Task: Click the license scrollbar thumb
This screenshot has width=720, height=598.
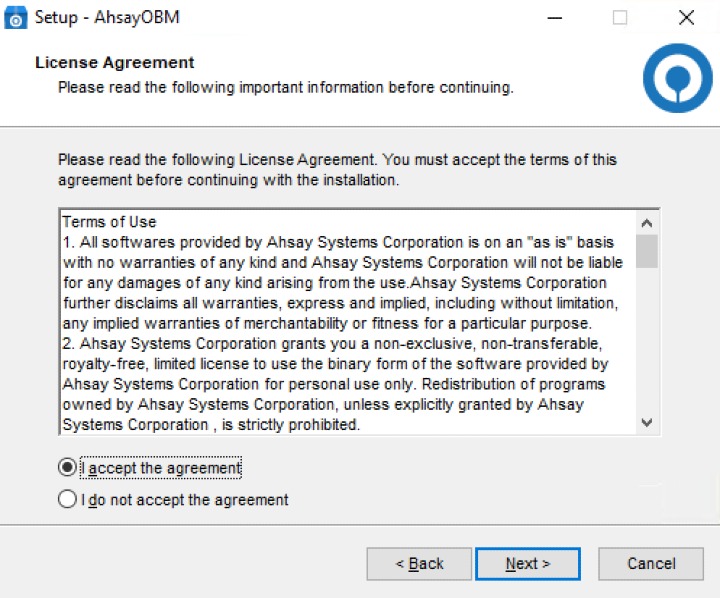Action: coord(647,251)
